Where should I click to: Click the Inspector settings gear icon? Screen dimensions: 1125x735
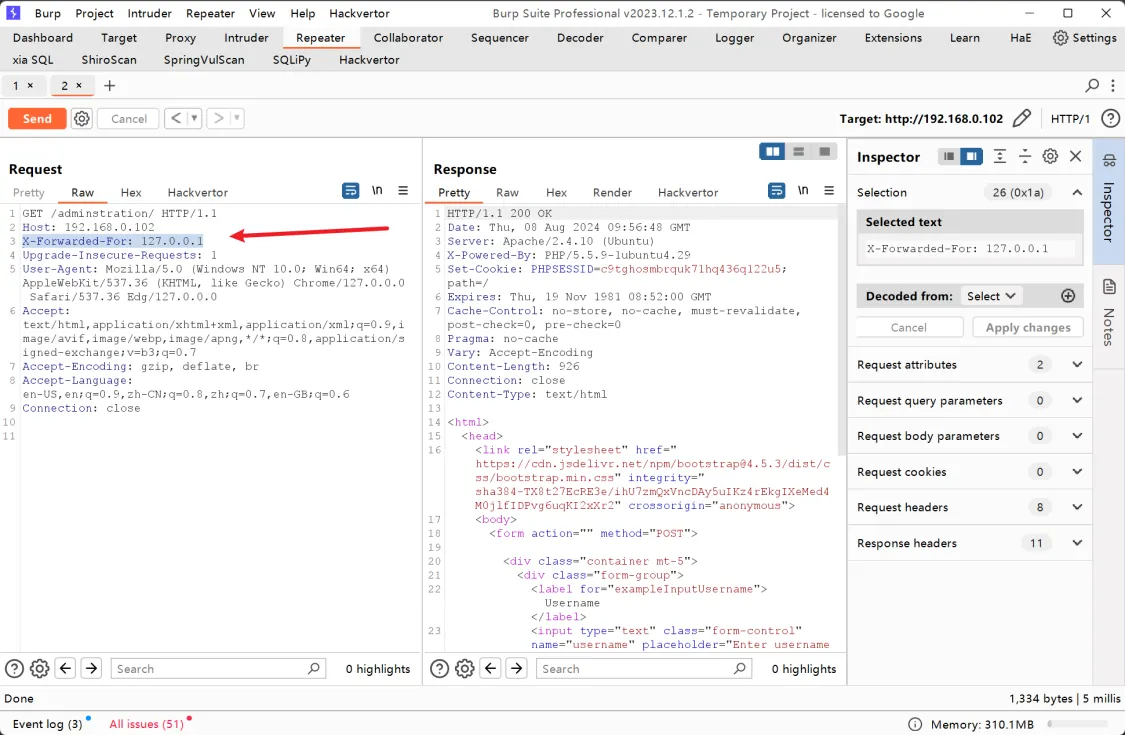(x=1050, y=157)
